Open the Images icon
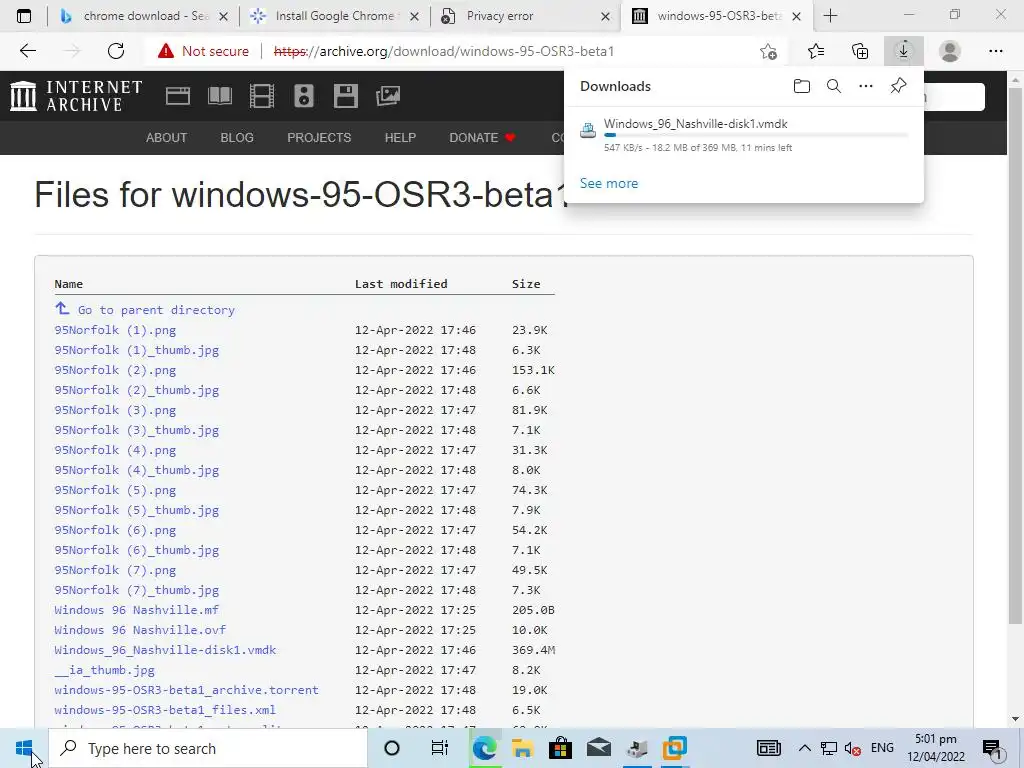1024x768 pixels. click(388, 96)
